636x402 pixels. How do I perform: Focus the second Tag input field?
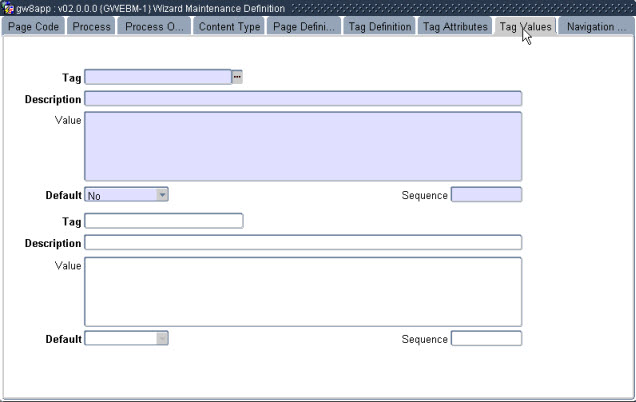164,221
